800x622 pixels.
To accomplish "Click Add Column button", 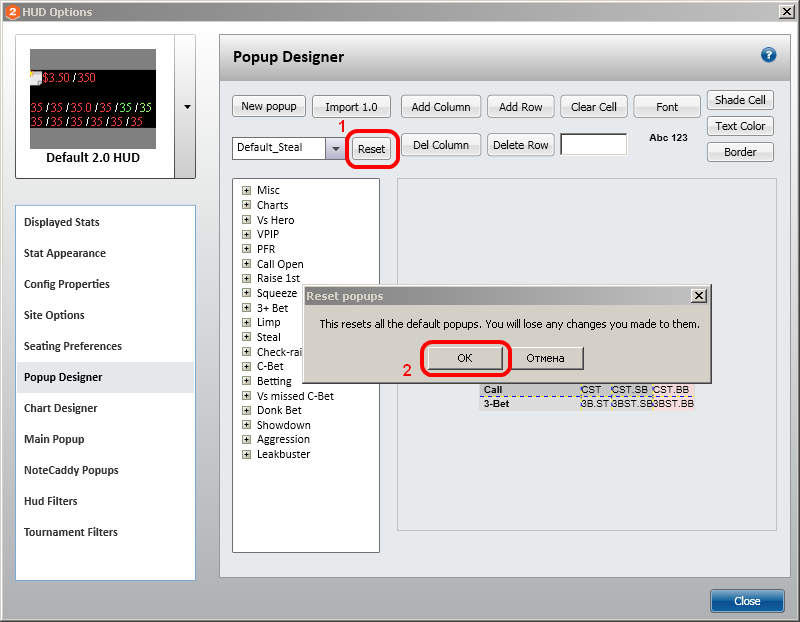I will (441, 107).
